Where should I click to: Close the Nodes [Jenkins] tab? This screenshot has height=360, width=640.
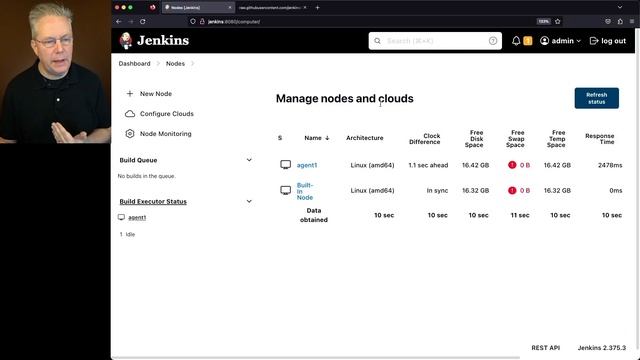[x=229, y=7]
